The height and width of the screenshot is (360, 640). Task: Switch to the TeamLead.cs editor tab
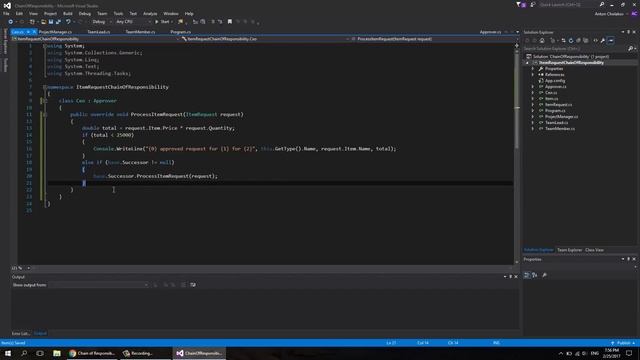[x=98, y=32]
